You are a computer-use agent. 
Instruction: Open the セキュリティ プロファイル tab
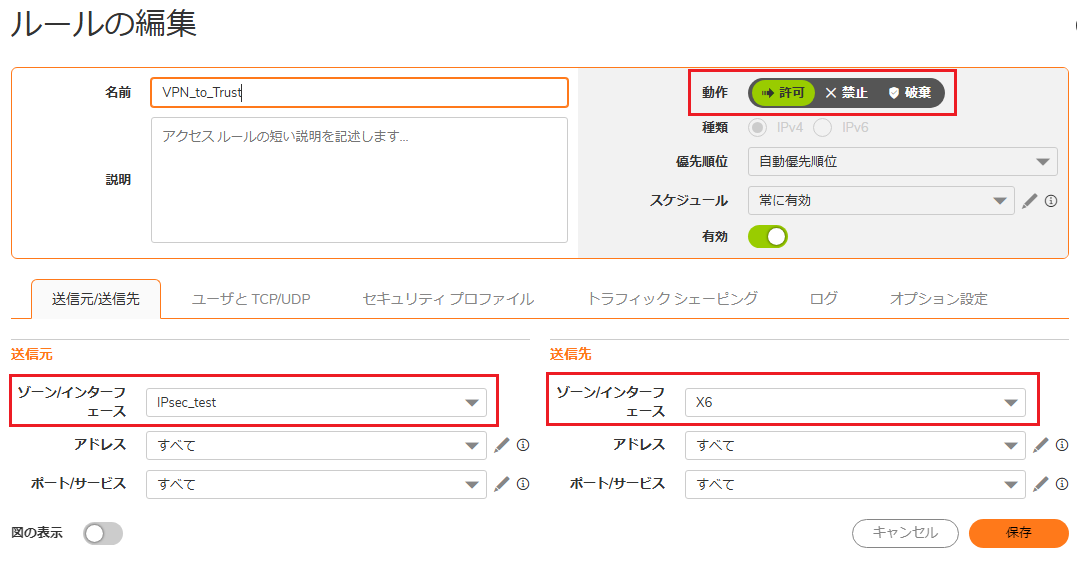tap(448, 299)
